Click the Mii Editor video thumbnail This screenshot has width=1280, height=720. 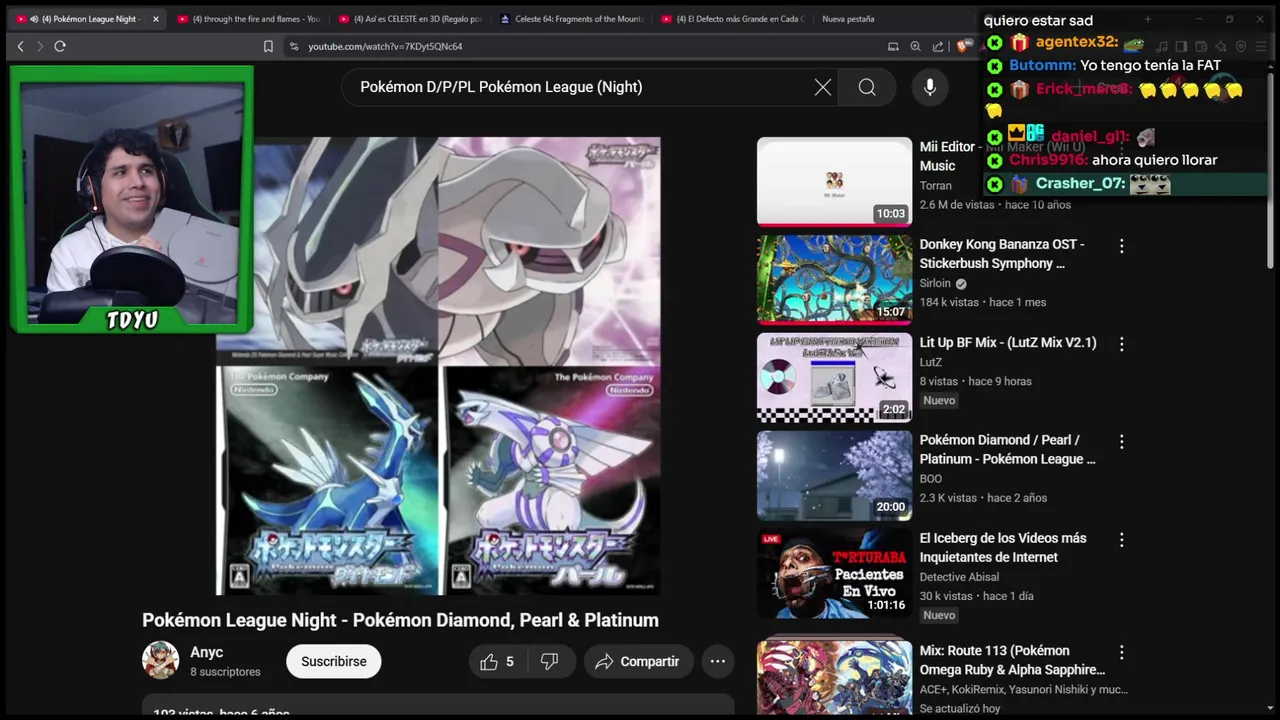point(834,181)
